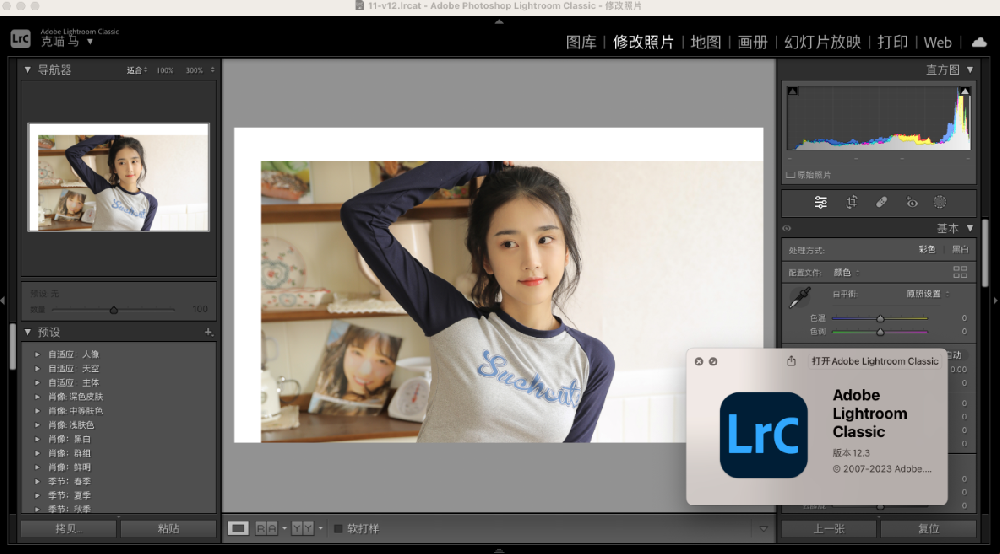Open the 地图 module tab
Screen dimensions: 1000x554
706,42
